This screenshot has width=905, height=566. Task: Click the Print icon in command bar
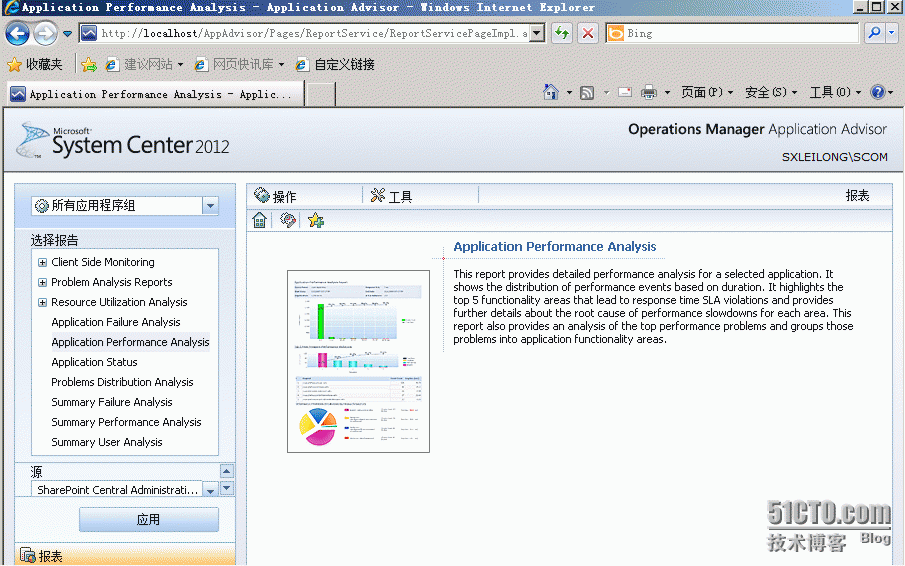click(x=649, y=92)
